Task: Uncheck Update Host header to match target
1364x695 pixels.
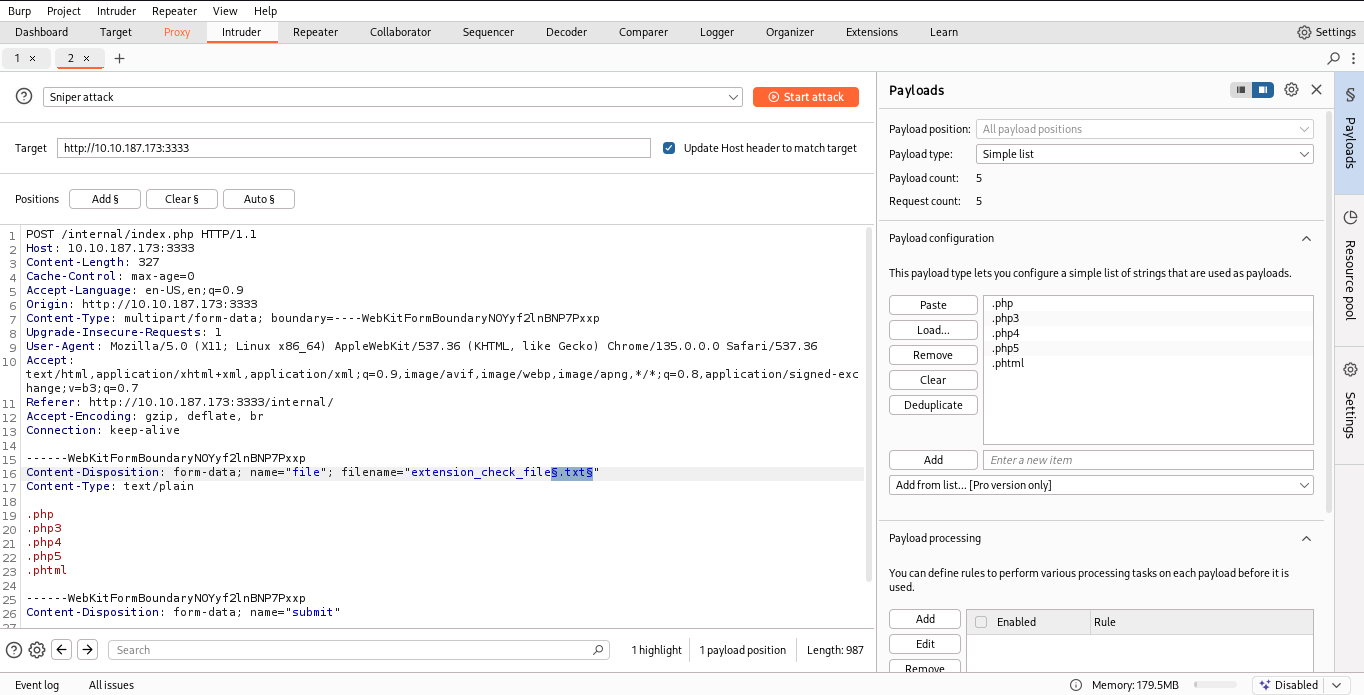Action: (x=670, y=148)
